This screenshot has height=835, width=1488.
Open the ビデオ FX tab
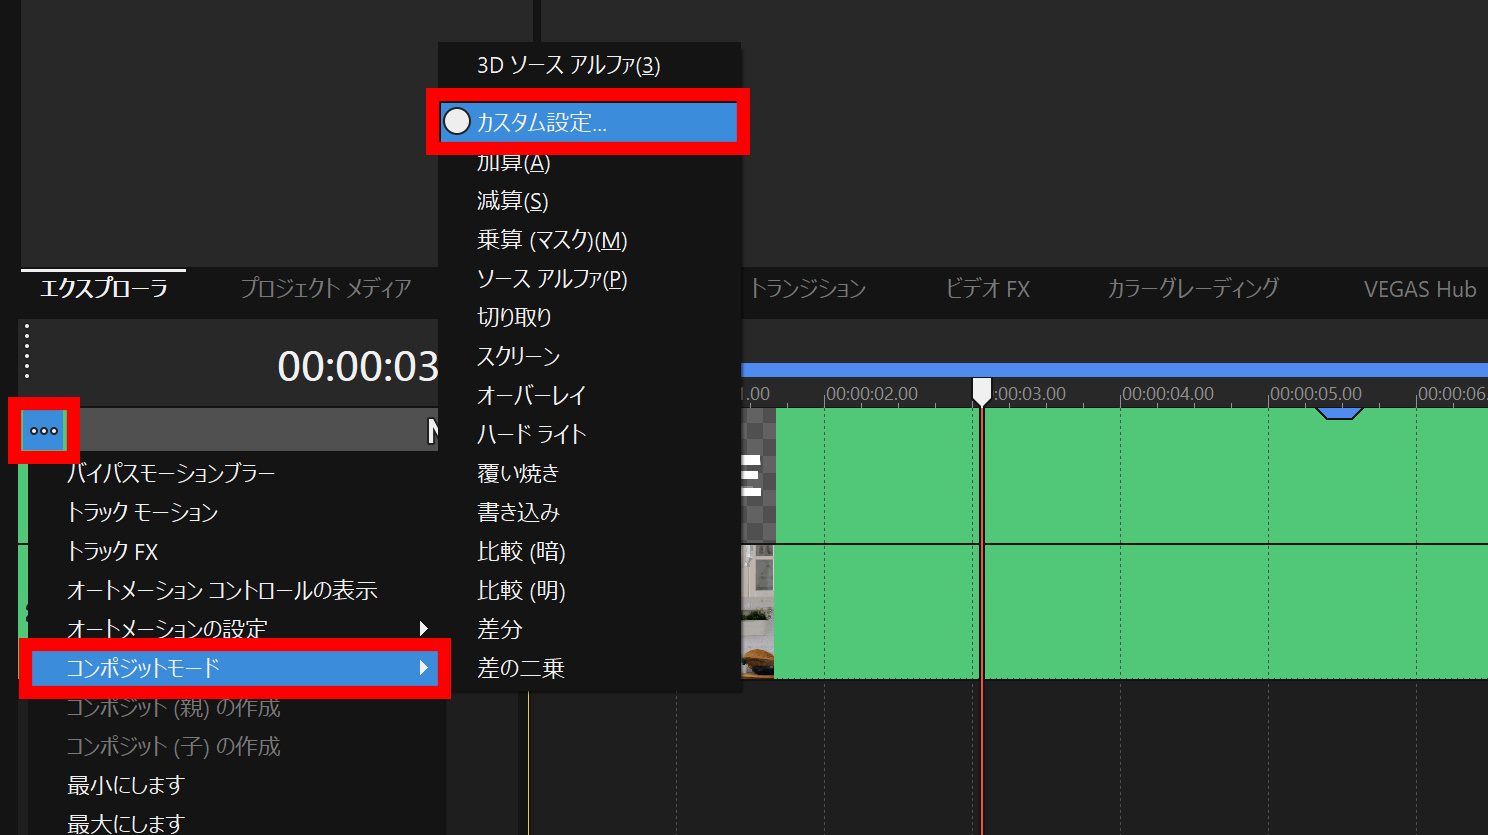pos(986,288)
